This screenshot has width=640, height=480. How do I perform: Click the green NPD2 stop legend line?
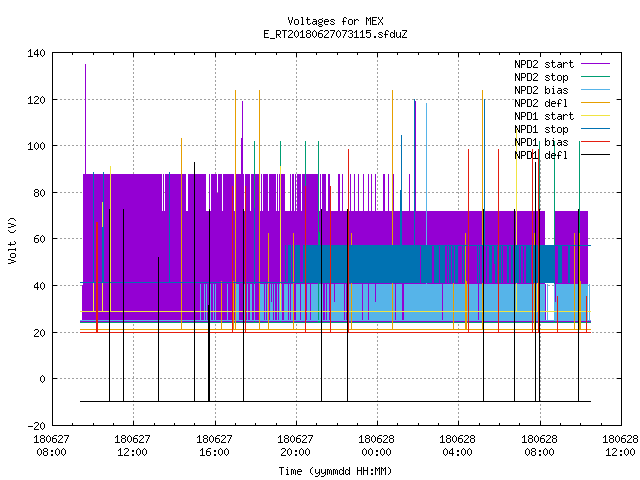pos(595,76)
